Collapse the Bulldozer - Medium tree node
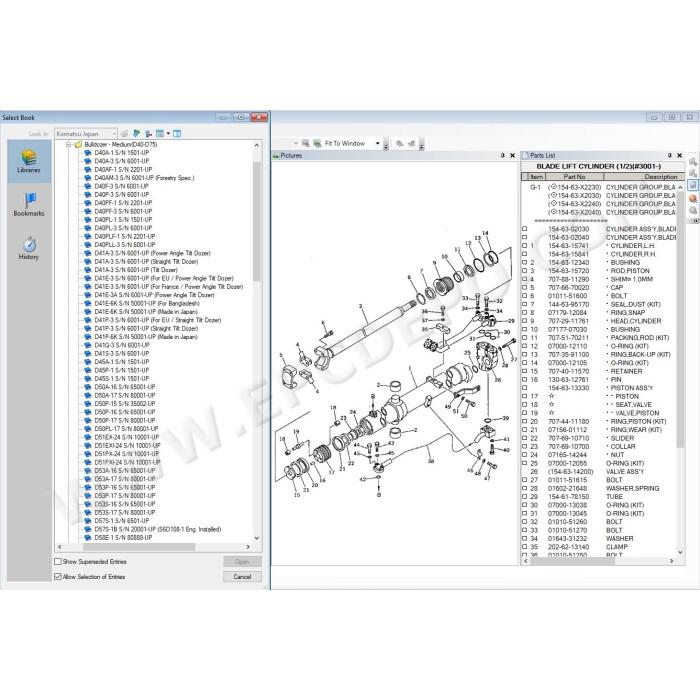This screenshot has height=700, width=700. point(68,145)
